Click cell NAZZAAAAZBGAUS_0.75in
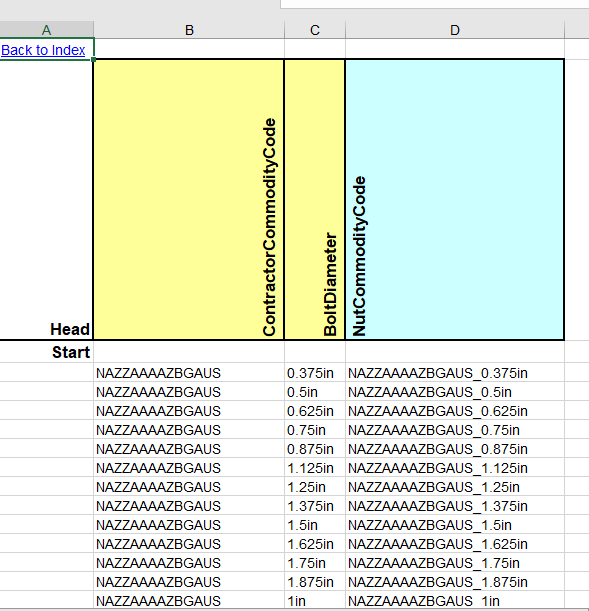Image resolution: width=589 pixels, height=611 pixels. pos(455,430)
